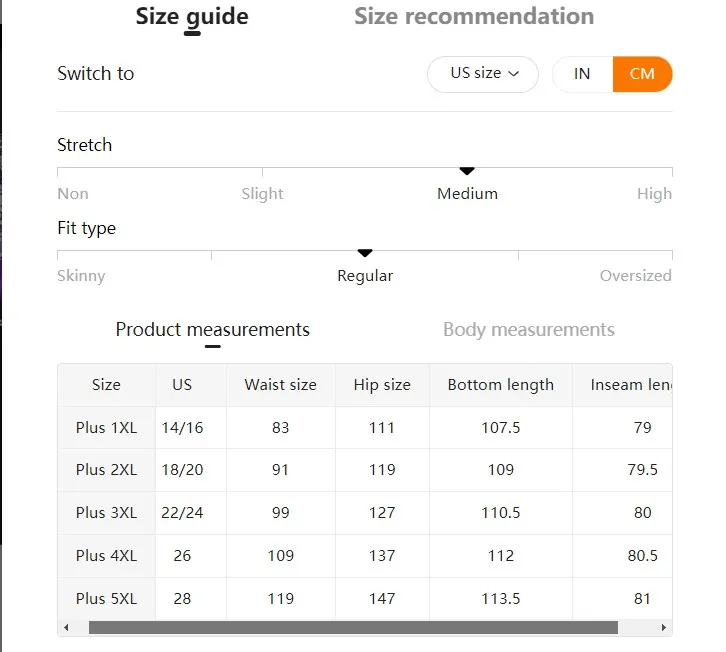Click the chevron in US size selector
Image resolution: width=726 pixels, height=652 pixels.
(513, 74)
